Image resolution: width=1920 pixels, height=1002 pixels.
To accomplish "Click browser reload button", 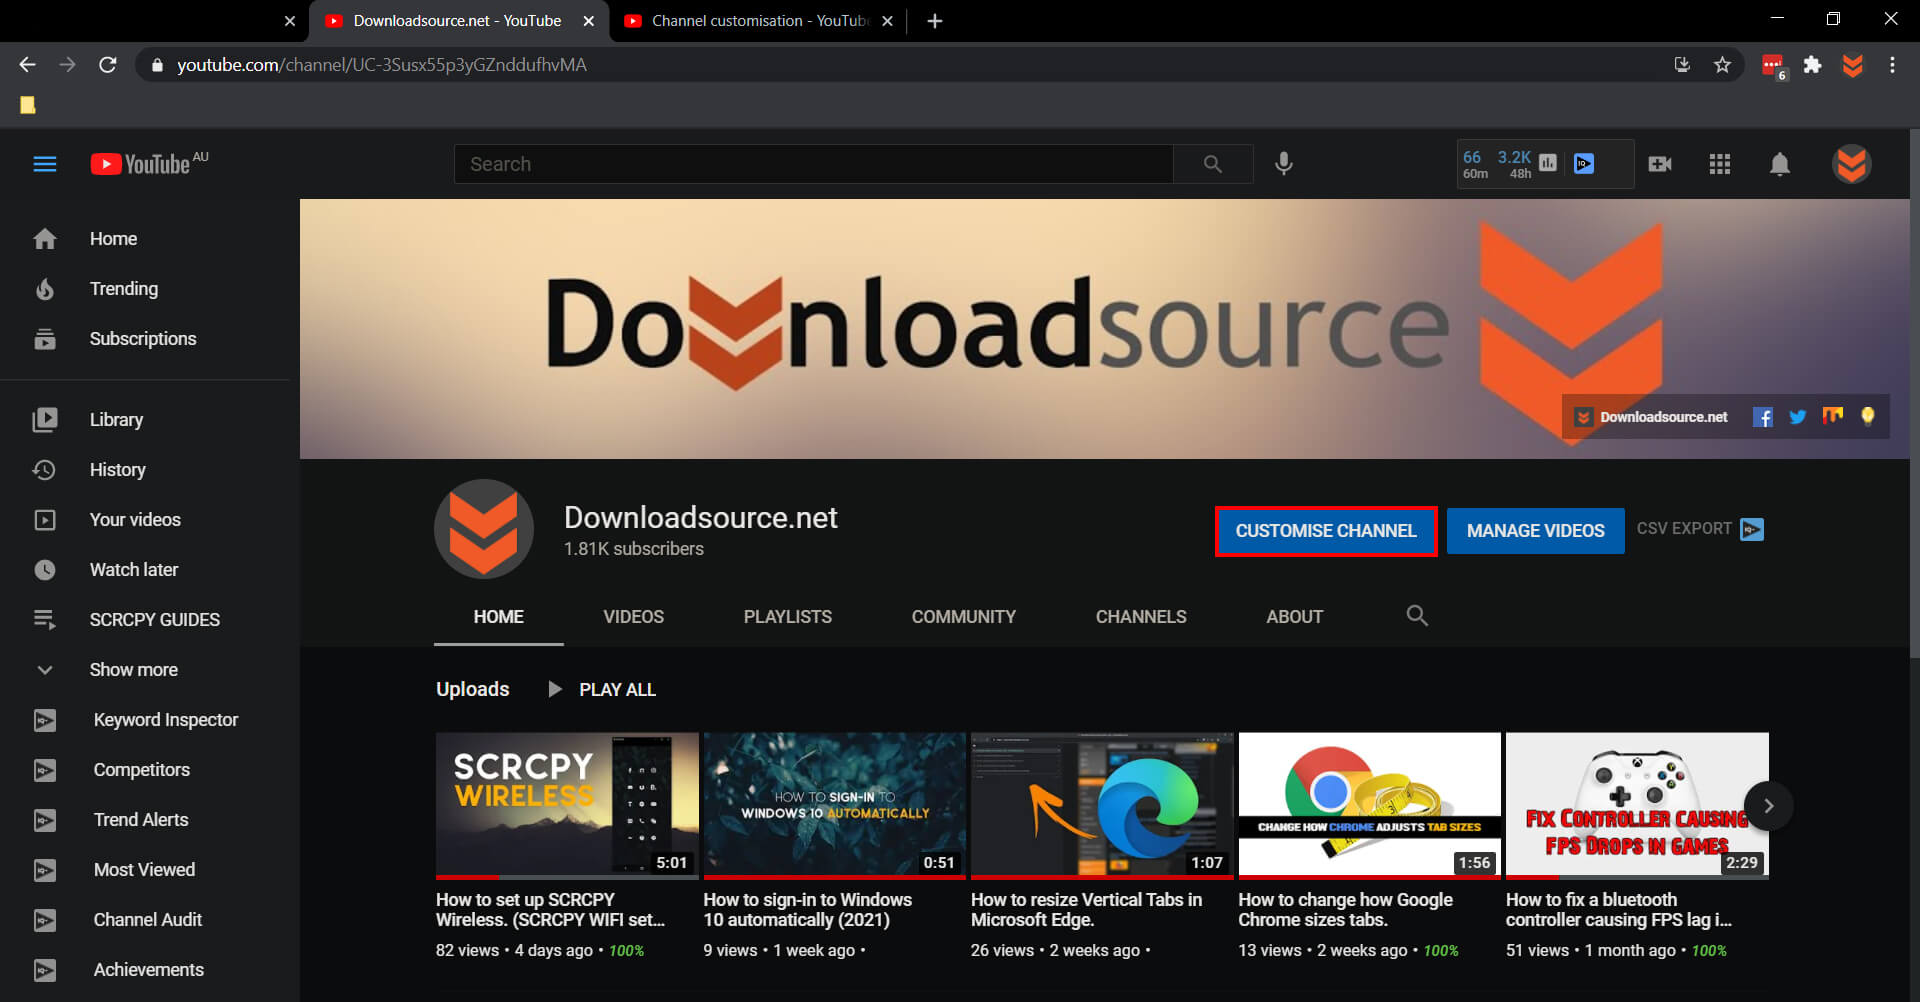I will (108, 65).
